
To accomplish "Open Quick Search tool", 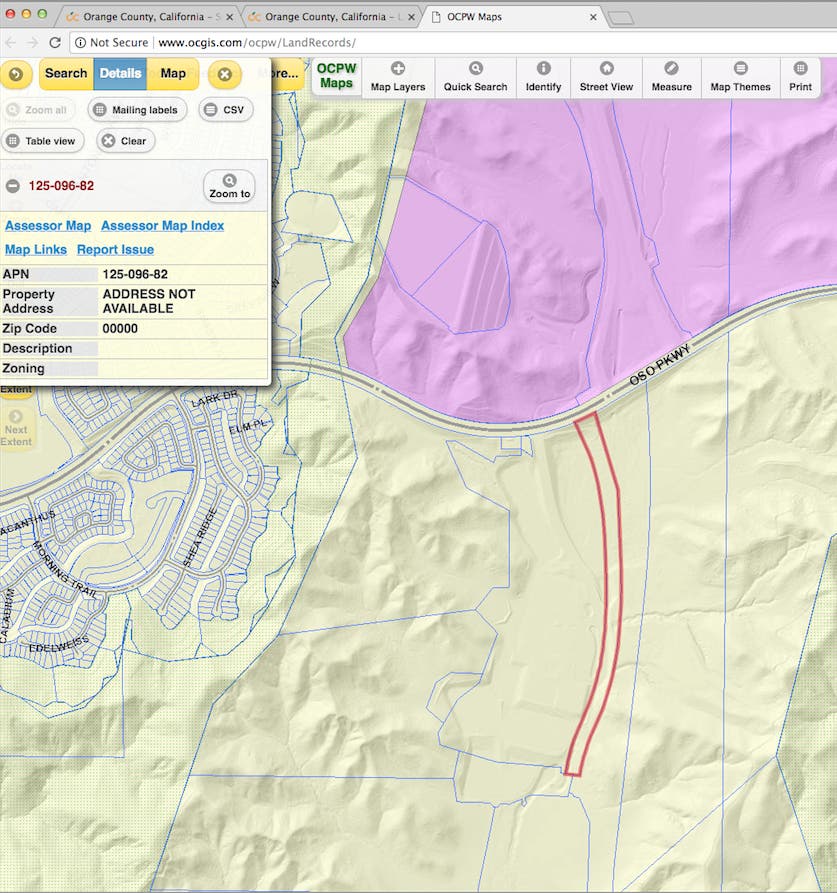I will click(x=475, y=77).
